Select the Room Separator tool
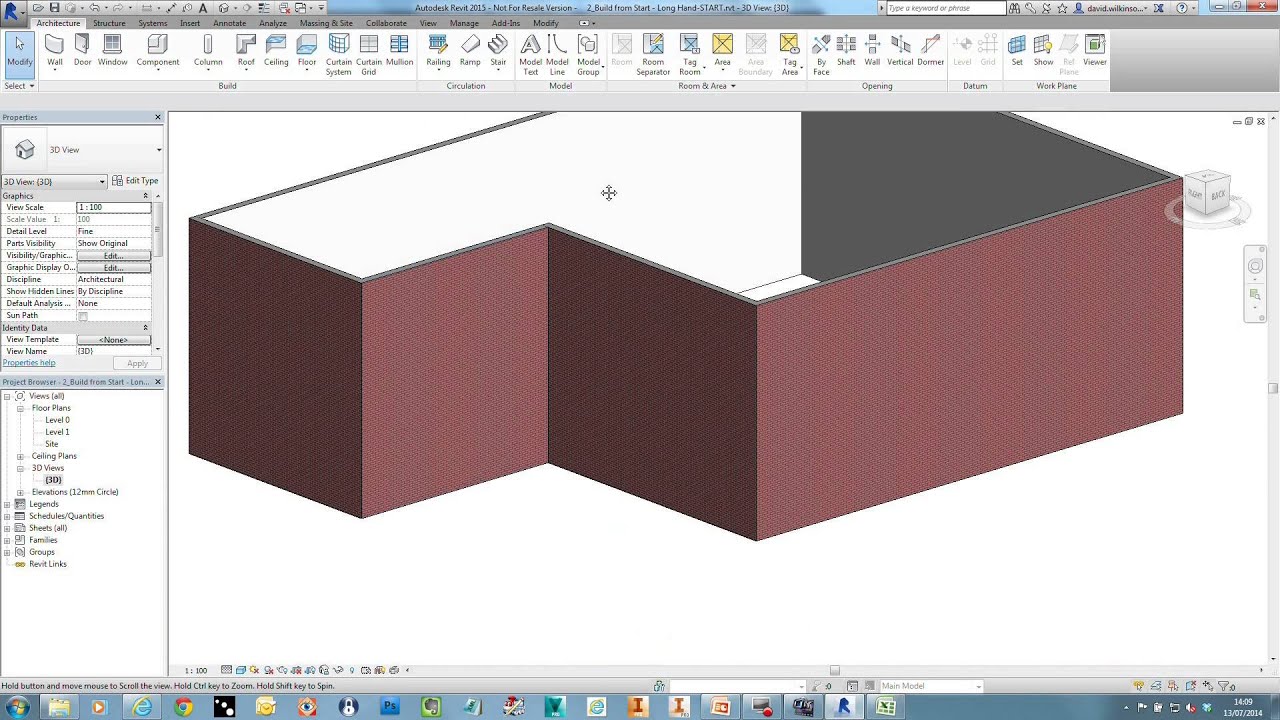This screenshot has height=720, width=1280. [653, 56]
